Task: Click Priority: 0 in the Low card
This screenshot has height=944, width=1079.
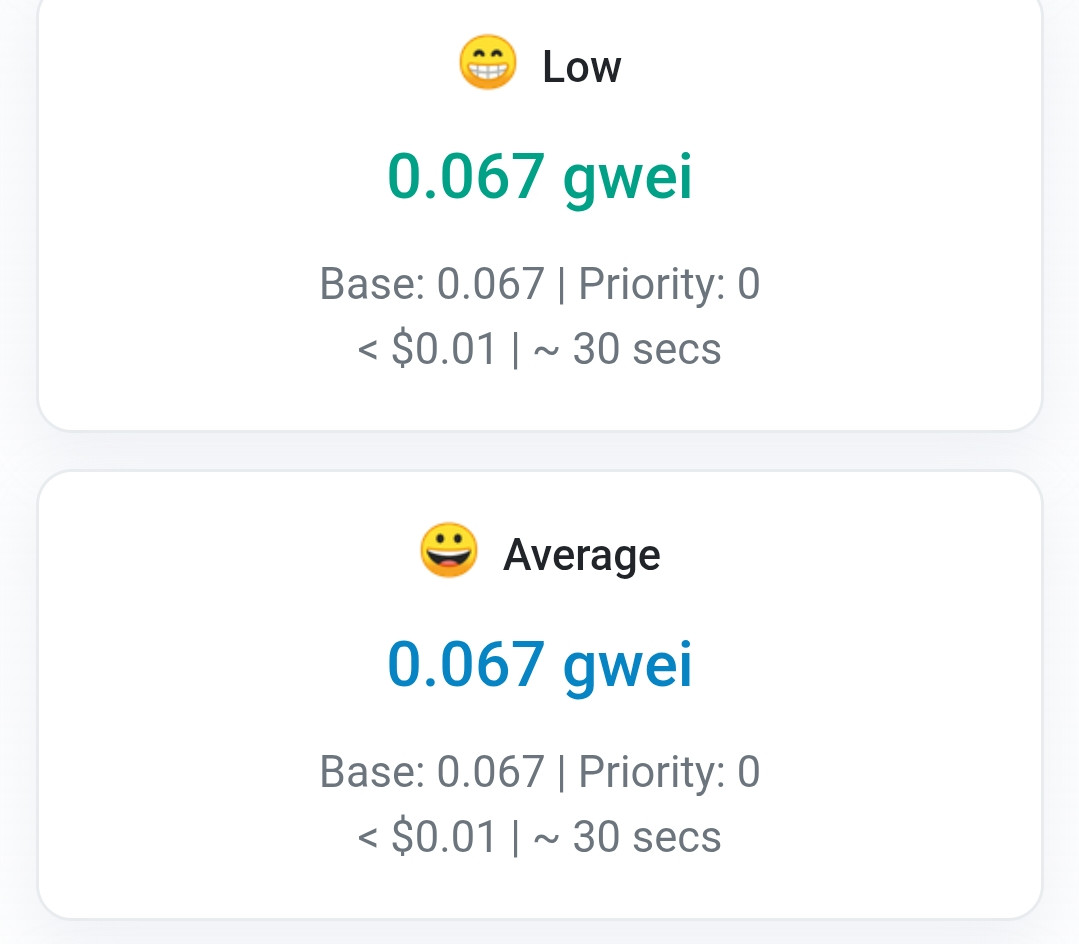Action: coord(669,283)
